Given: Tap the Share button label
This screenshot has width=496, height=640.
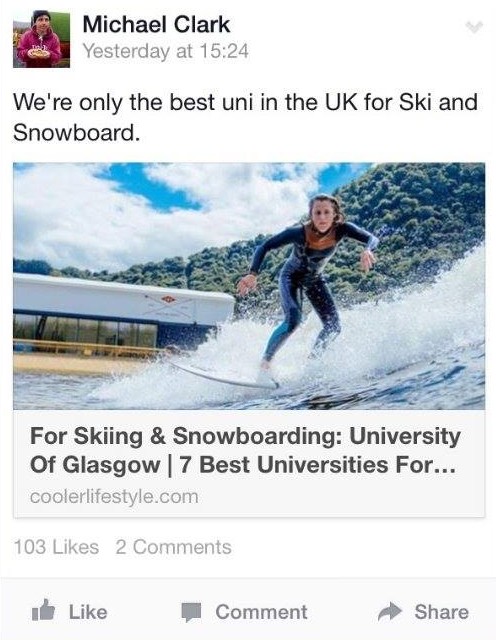Looking at the screenshot, I should click(x=442, y=612).
